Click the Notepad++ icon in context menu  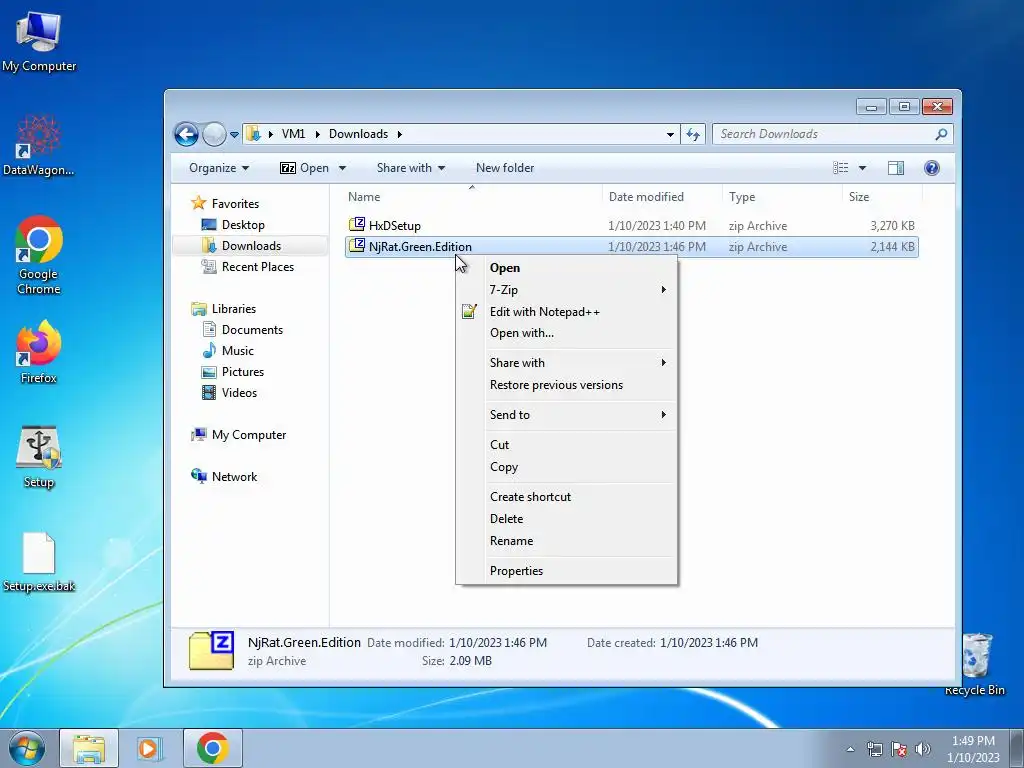click(x=469, y=312)
